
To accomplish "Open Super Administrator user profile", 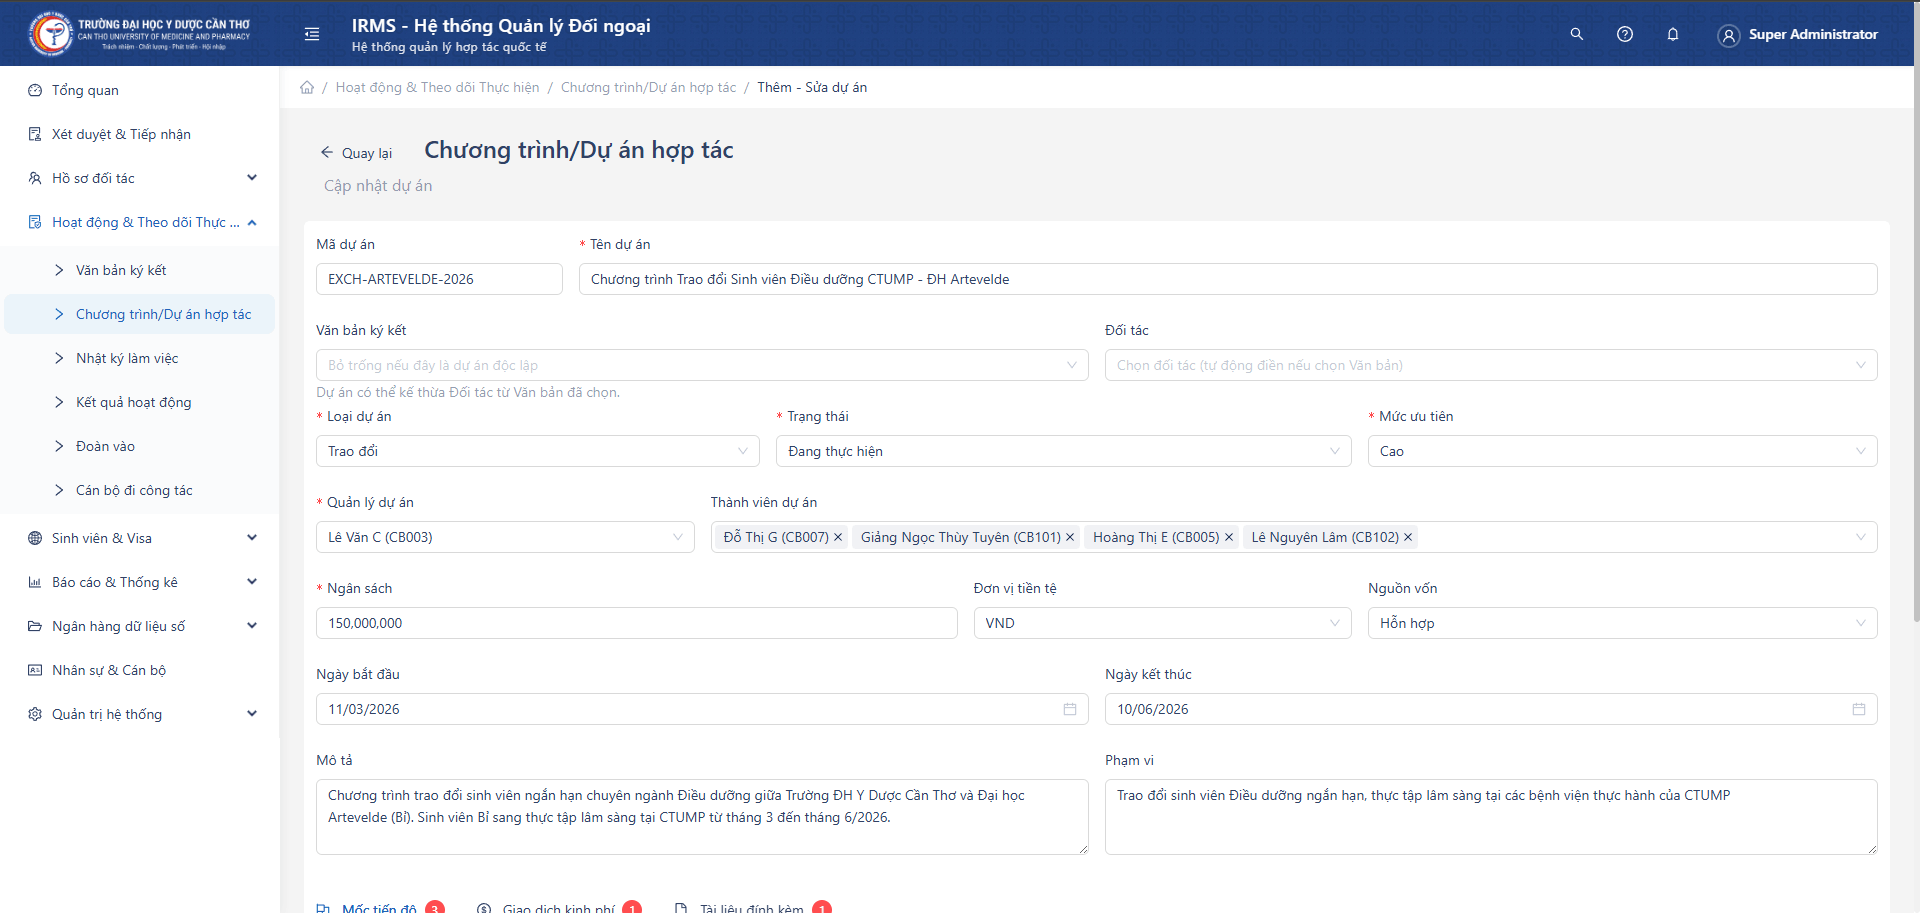I will (x=1797, y=34).
